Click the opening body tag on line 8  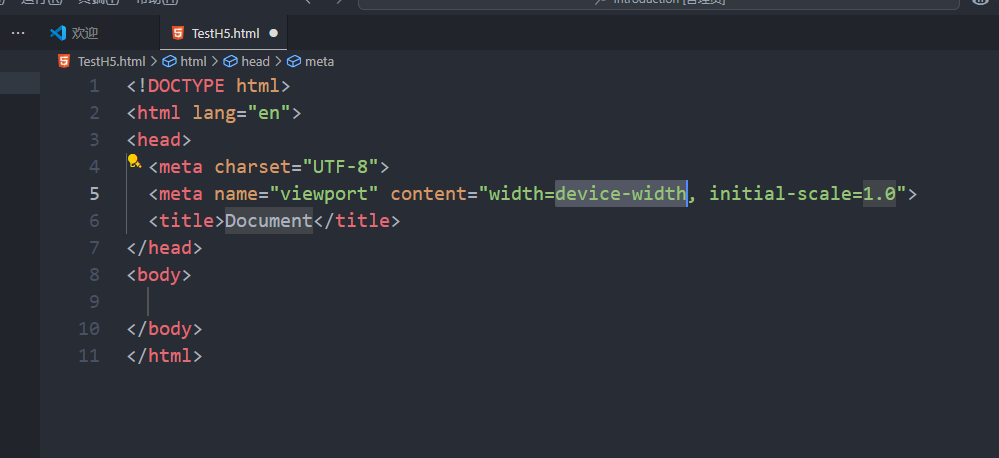159,275
